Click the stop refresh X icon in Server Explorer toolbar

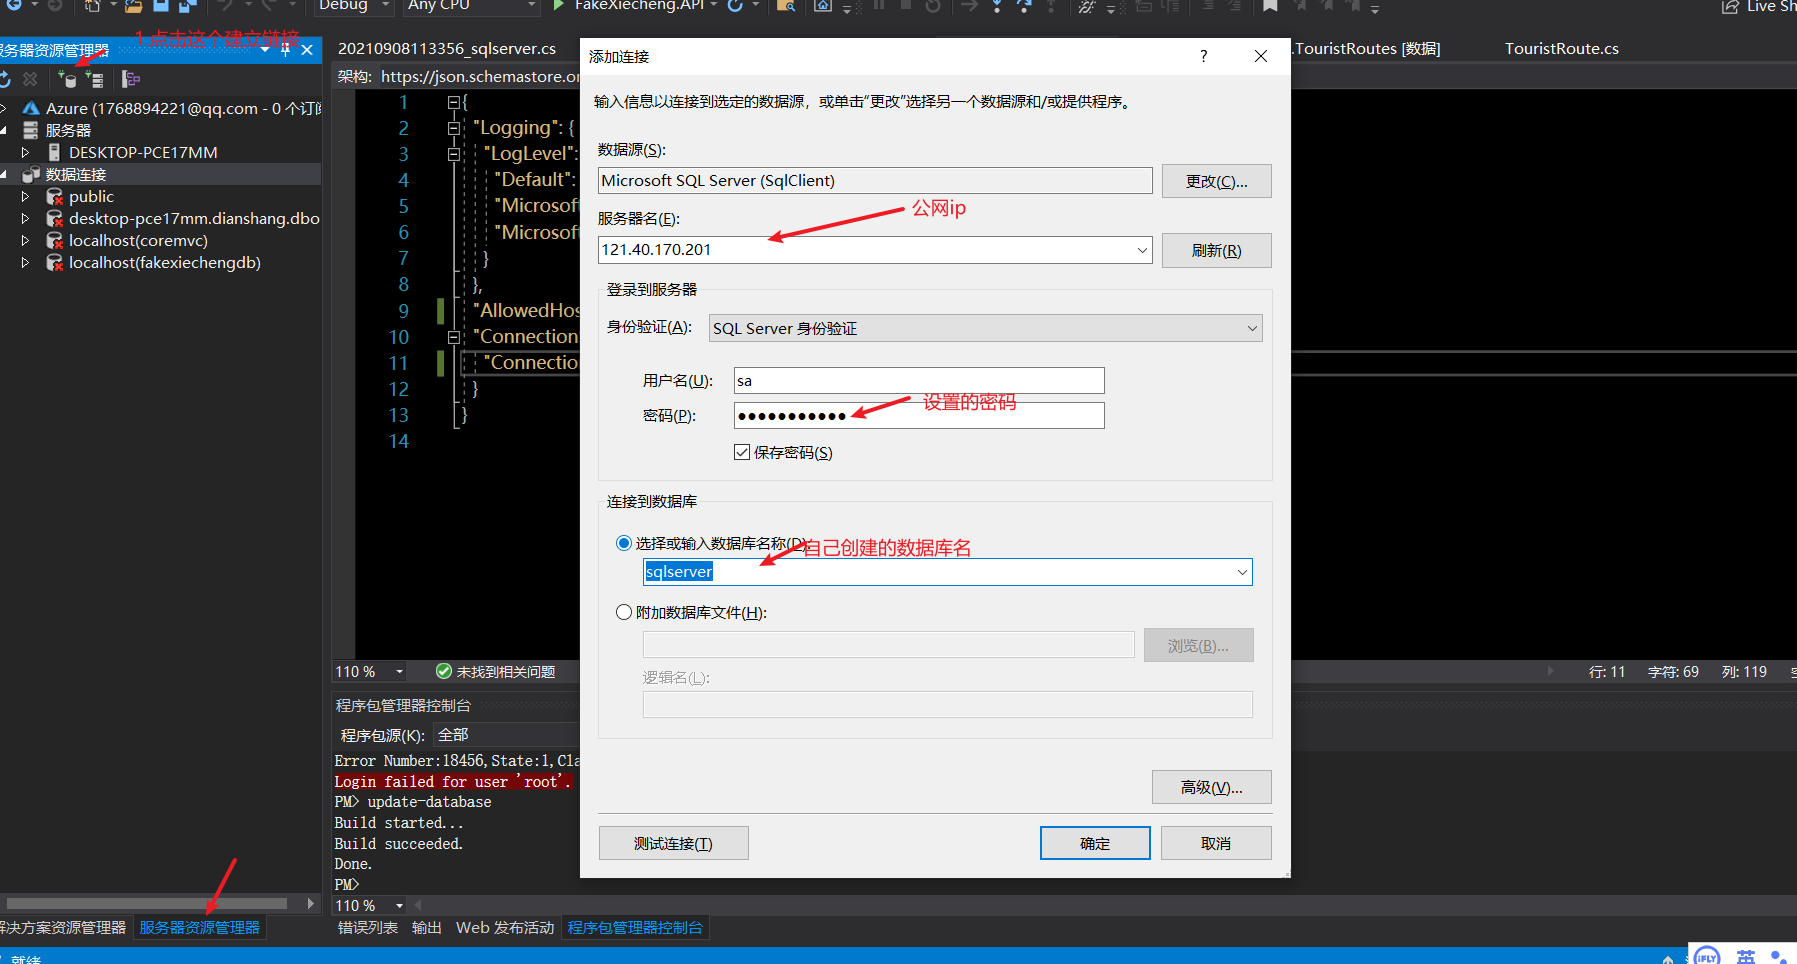click(30, 79)
